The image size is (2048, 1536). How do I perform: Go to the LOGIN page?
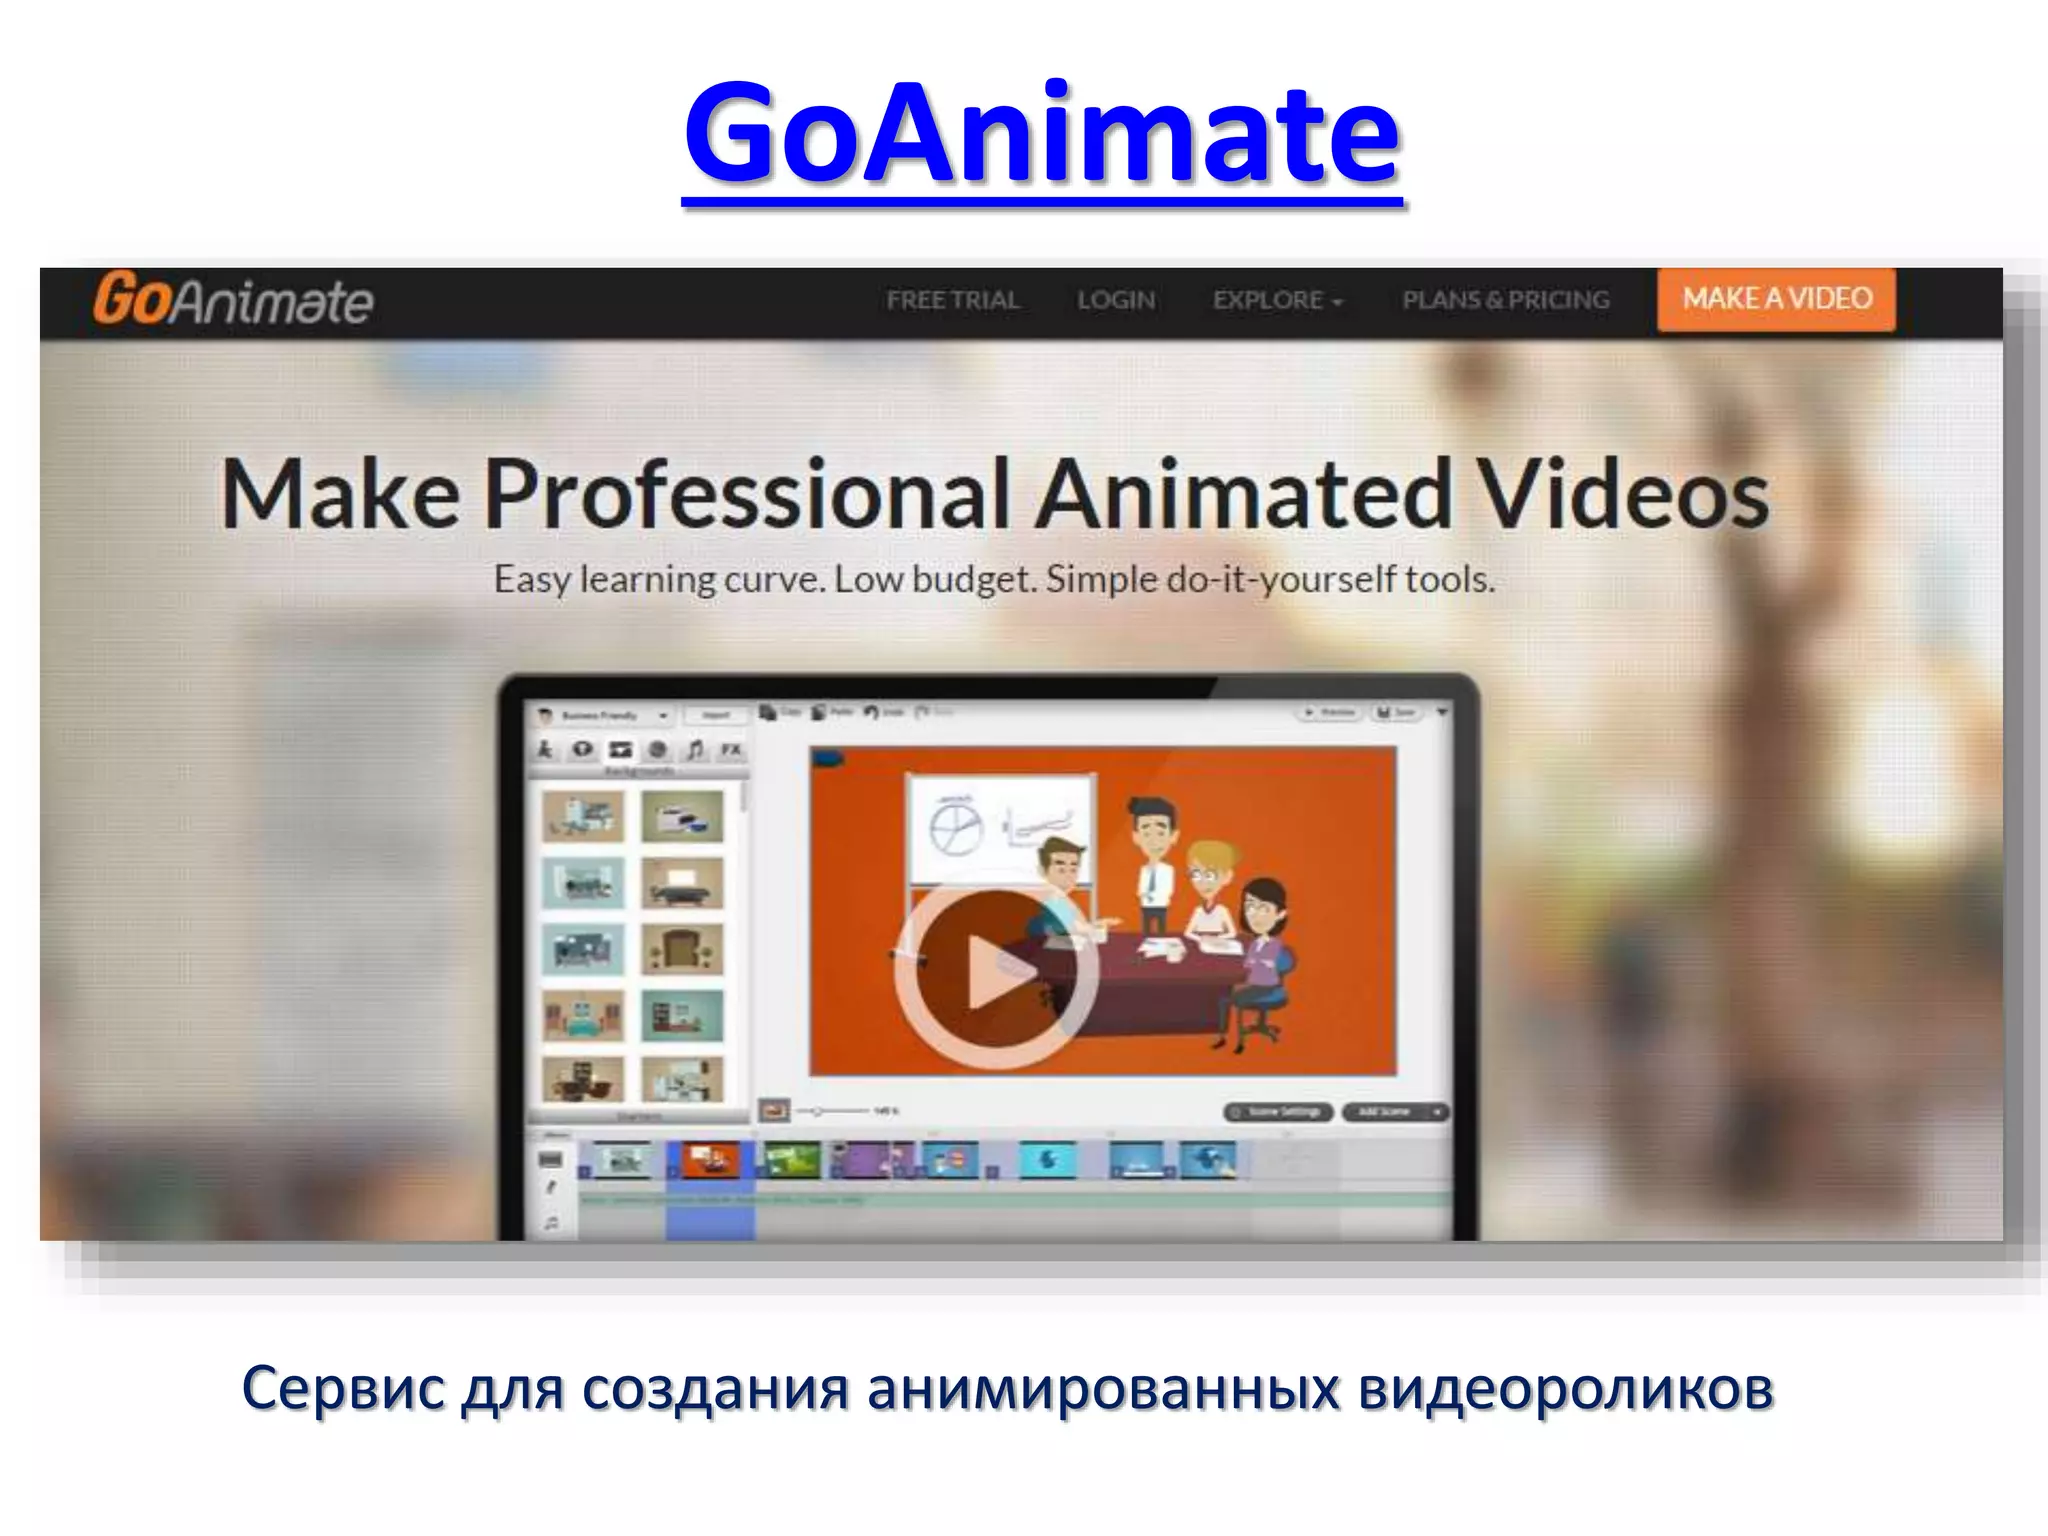click(x=1116, y=300)
